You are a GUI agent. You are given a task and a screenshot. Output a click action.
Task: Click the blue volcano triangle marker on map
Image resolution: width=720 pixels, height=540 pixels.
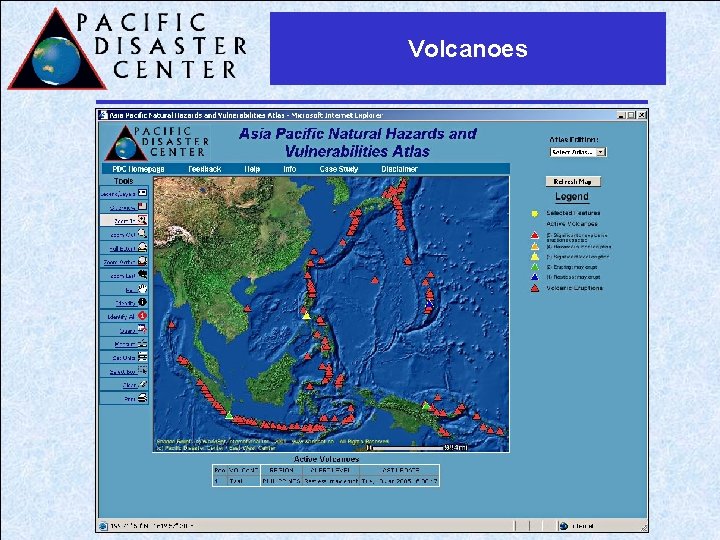click(x=429, y=304)
